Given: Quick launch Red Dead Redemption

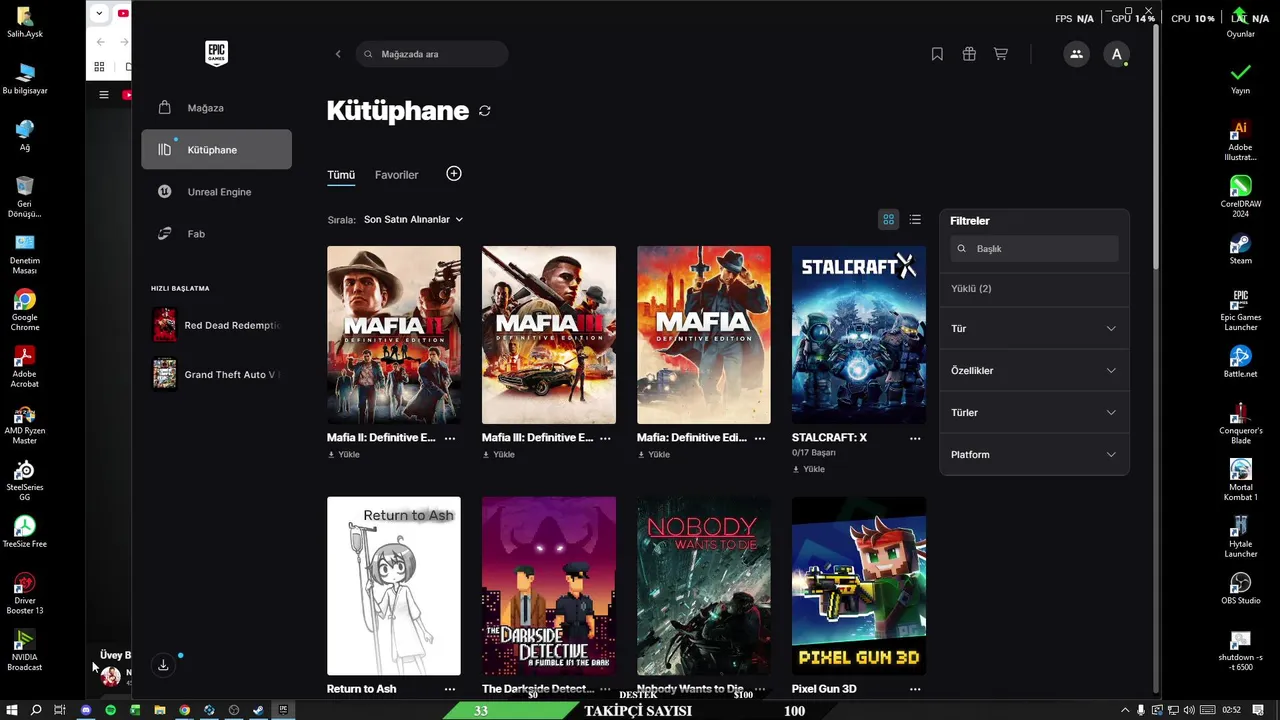Looking at the screenshot, I should [x=216, y=325].
